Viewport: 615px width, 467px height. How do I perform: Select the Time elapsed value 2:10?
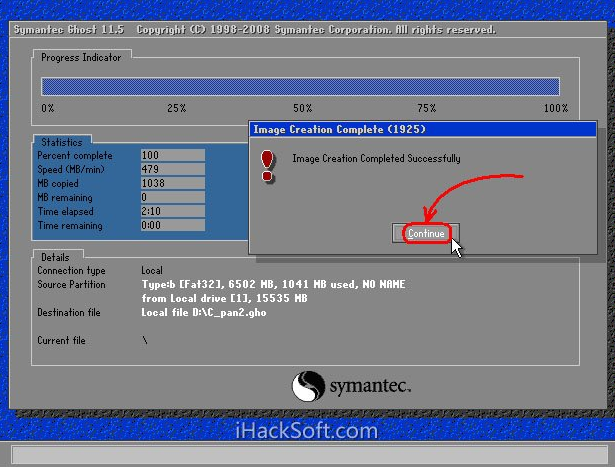[x=152, y=212]
